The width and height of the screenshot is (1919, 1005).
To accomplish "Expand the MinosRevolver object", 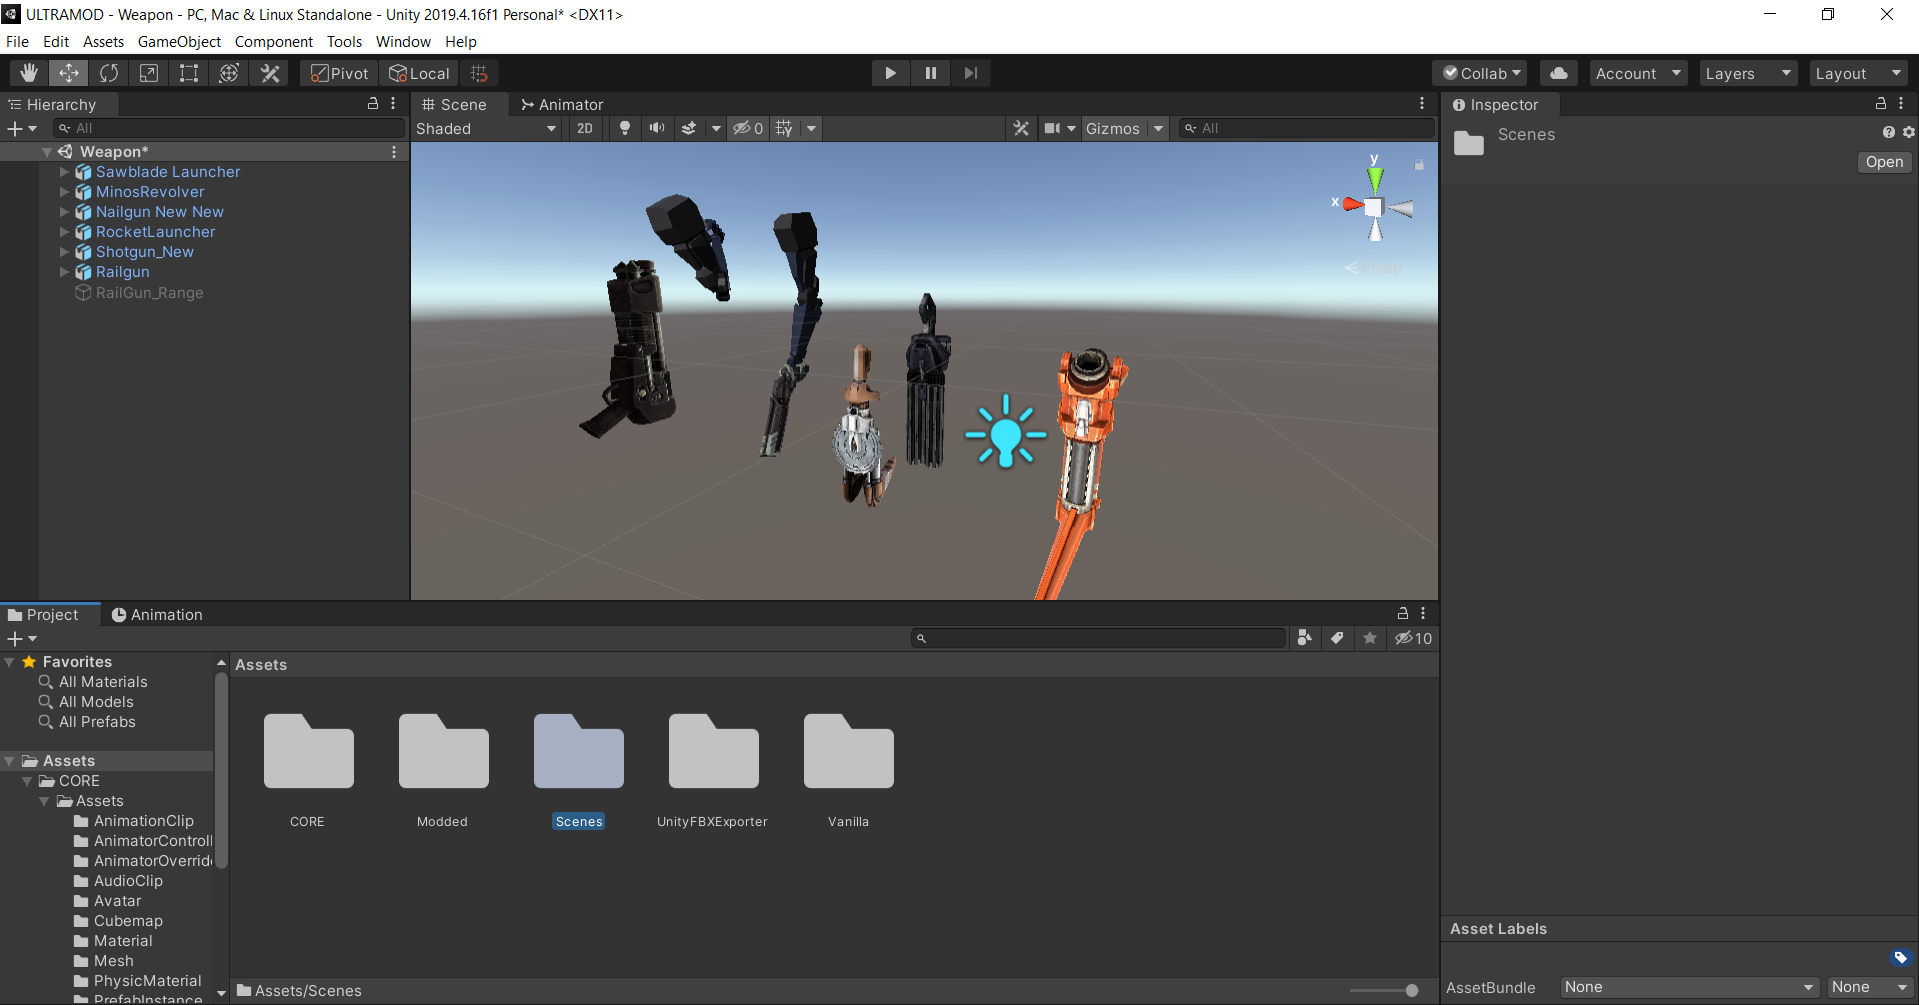I will click(65, 192).
